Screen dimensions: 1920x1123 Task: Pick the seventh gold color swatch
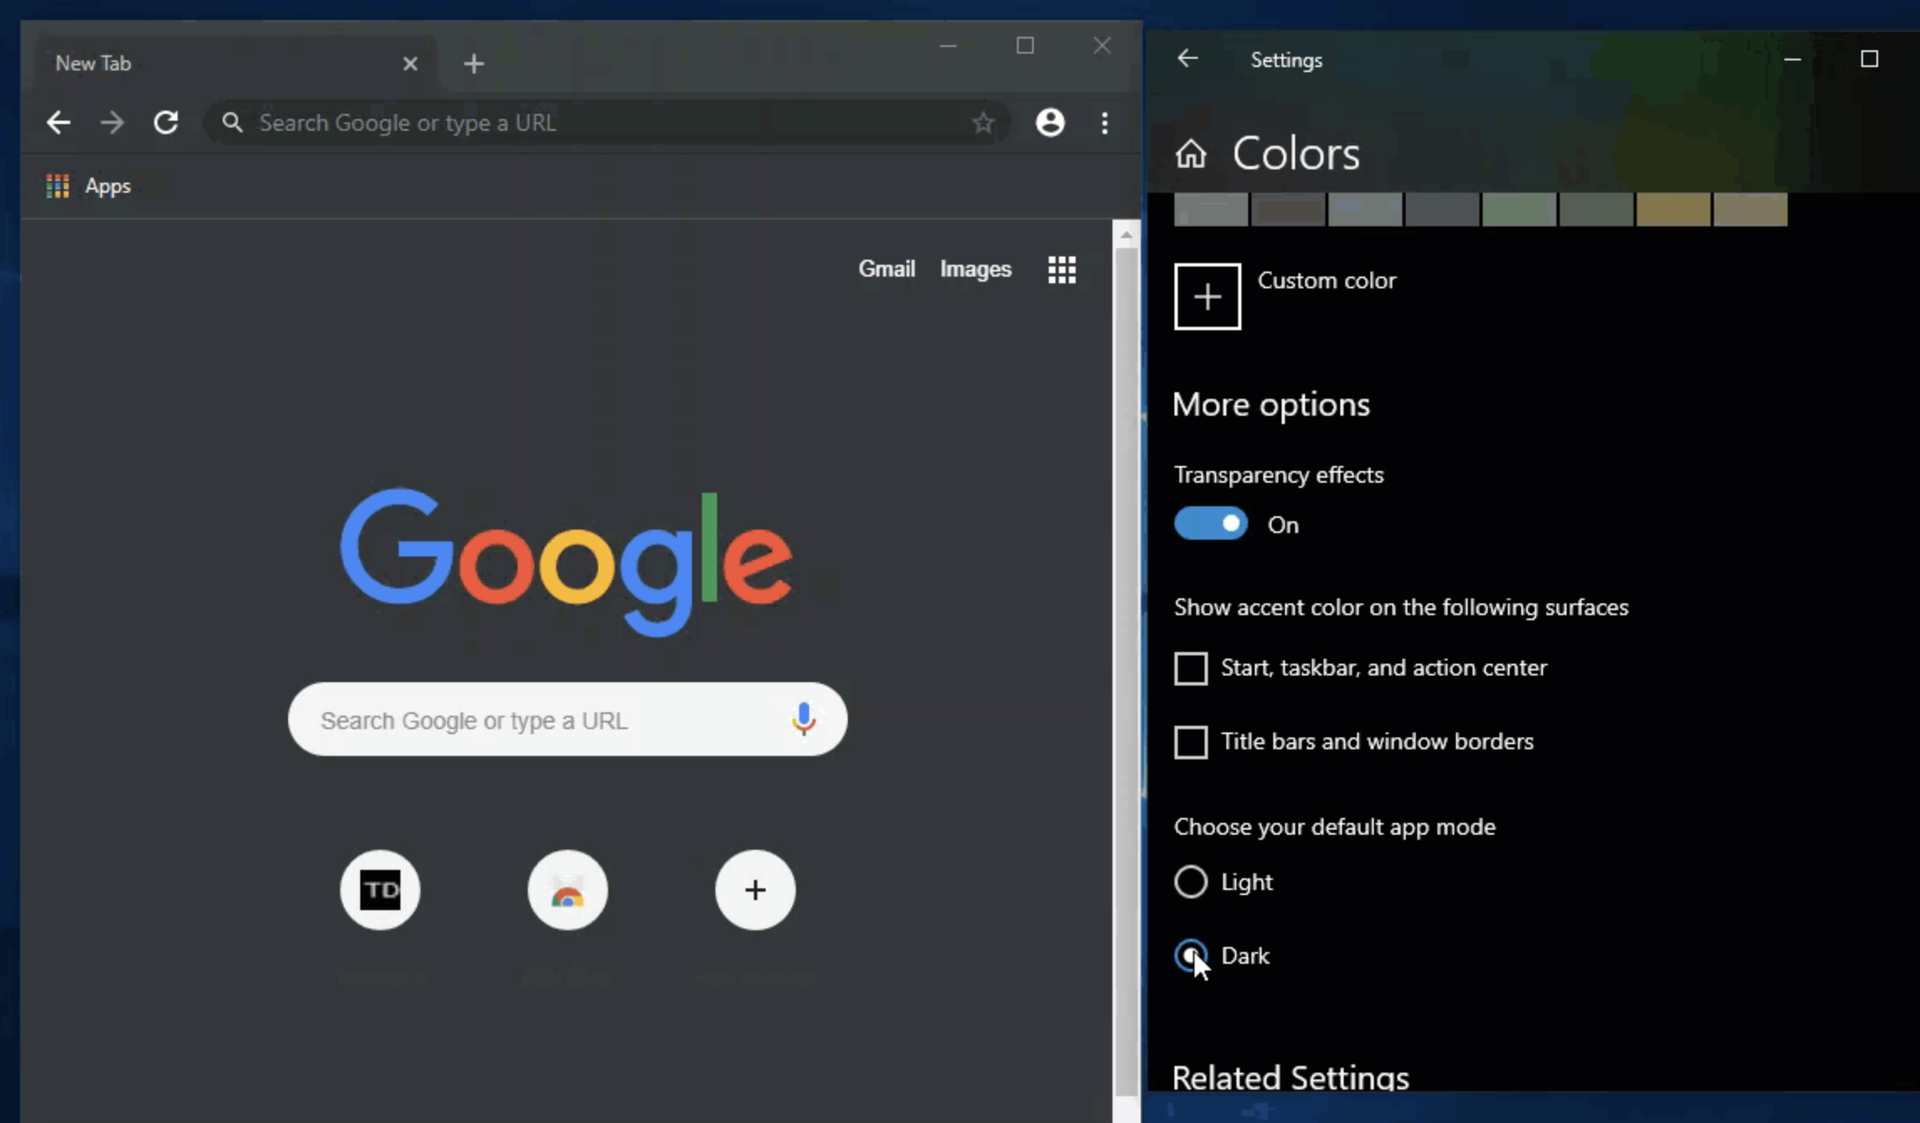point(1673,209)
